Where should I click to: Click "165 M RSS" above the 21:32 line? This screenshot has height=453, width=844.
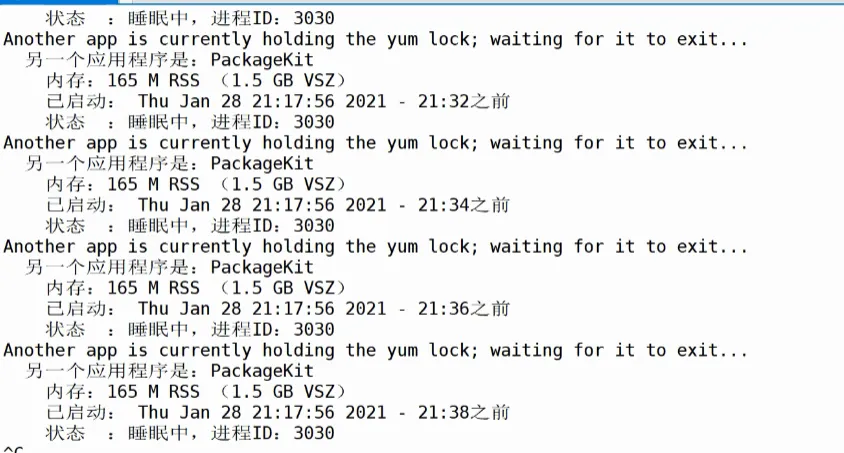click(x=153, y=80)
